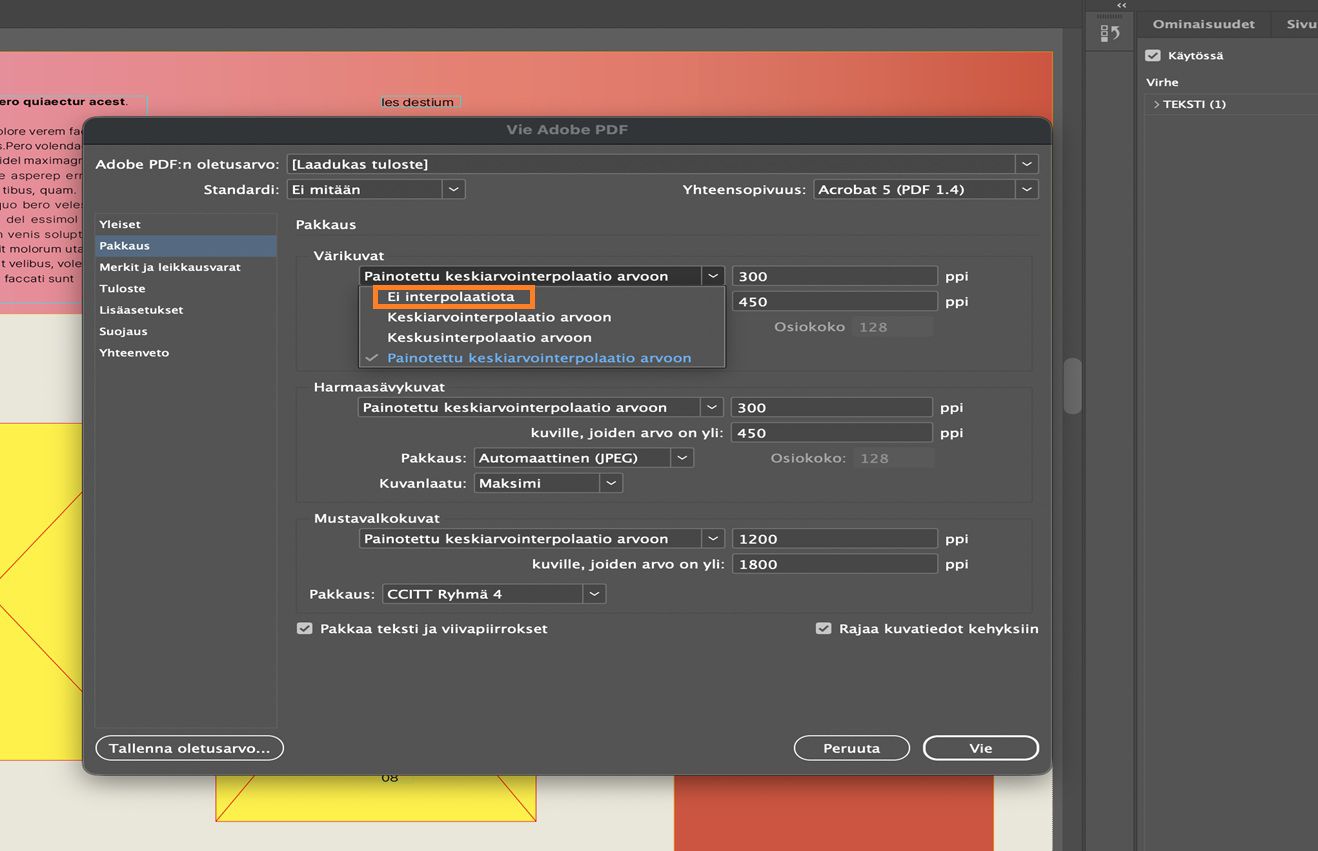Click panel dock icon in collapsed strip
The image size is (1318, 851).
(1110, 34)
